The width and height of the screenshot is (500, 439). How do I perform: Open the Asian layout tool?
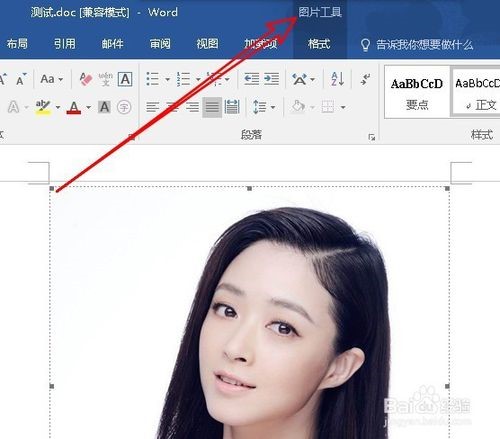coord(300,79)
